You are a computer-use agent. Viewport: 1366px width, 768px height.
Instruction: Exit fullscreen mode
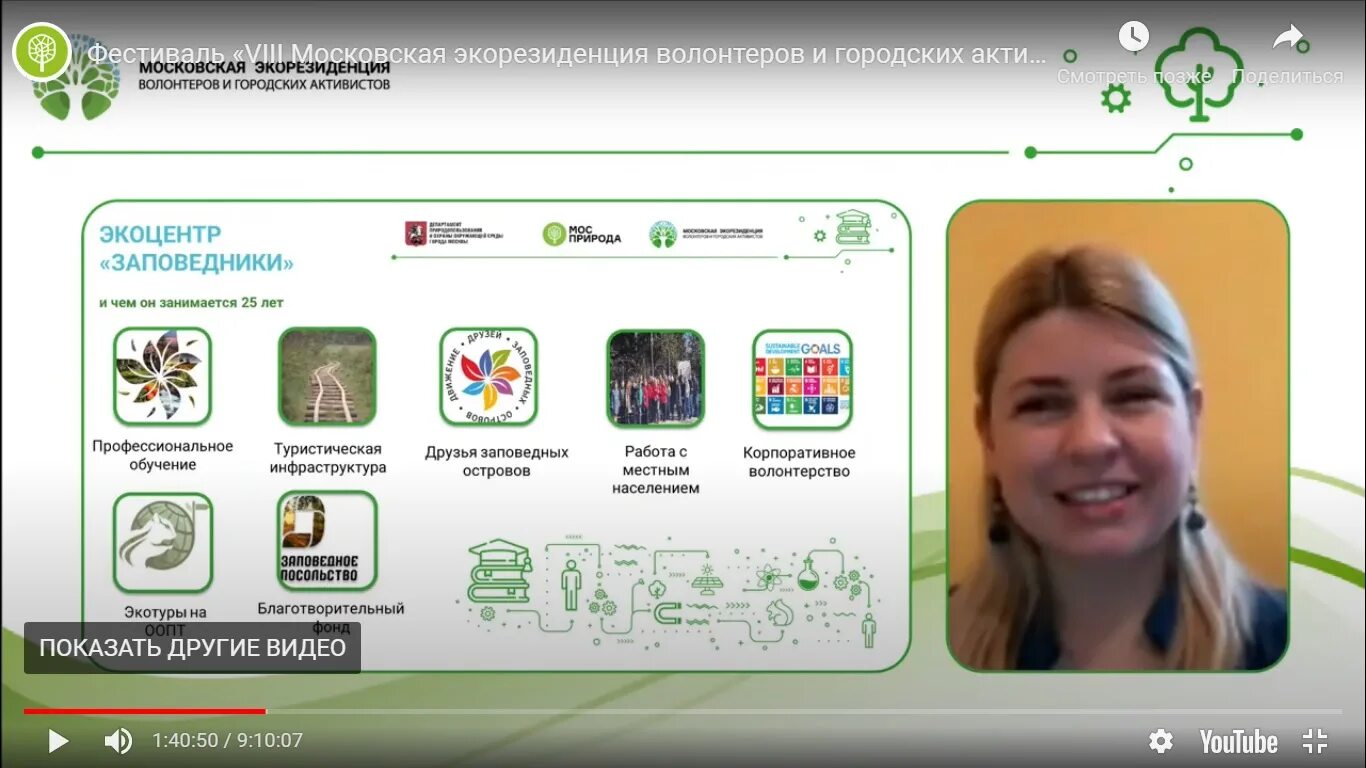point(1315,741)
